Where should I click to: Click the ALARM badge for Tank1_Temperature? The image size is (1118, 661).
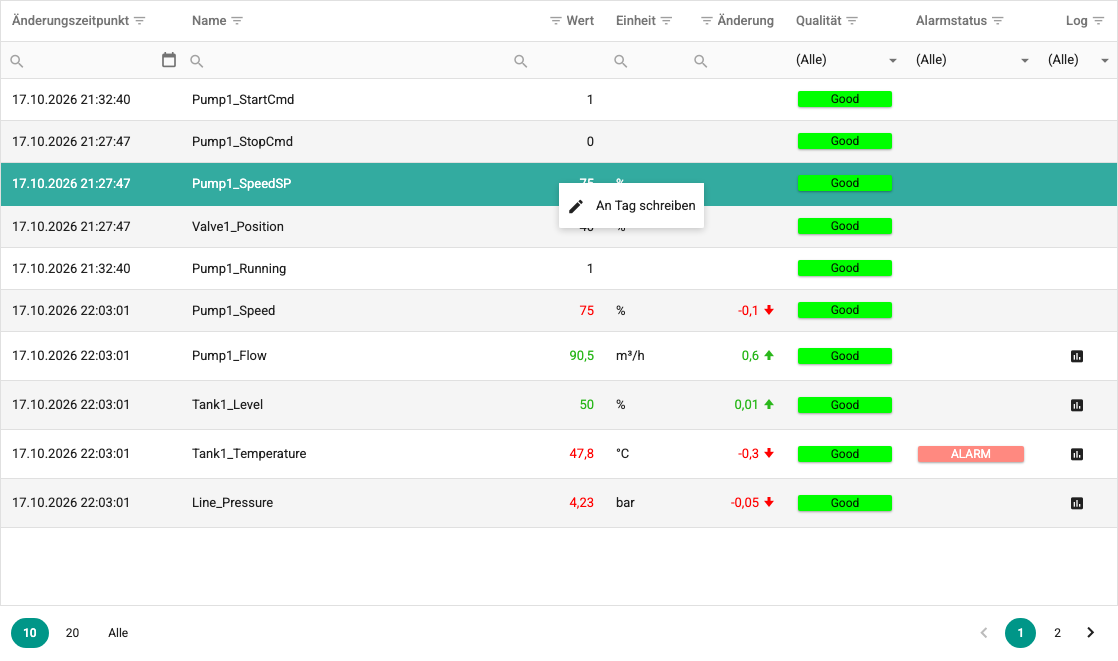[970, 454]
